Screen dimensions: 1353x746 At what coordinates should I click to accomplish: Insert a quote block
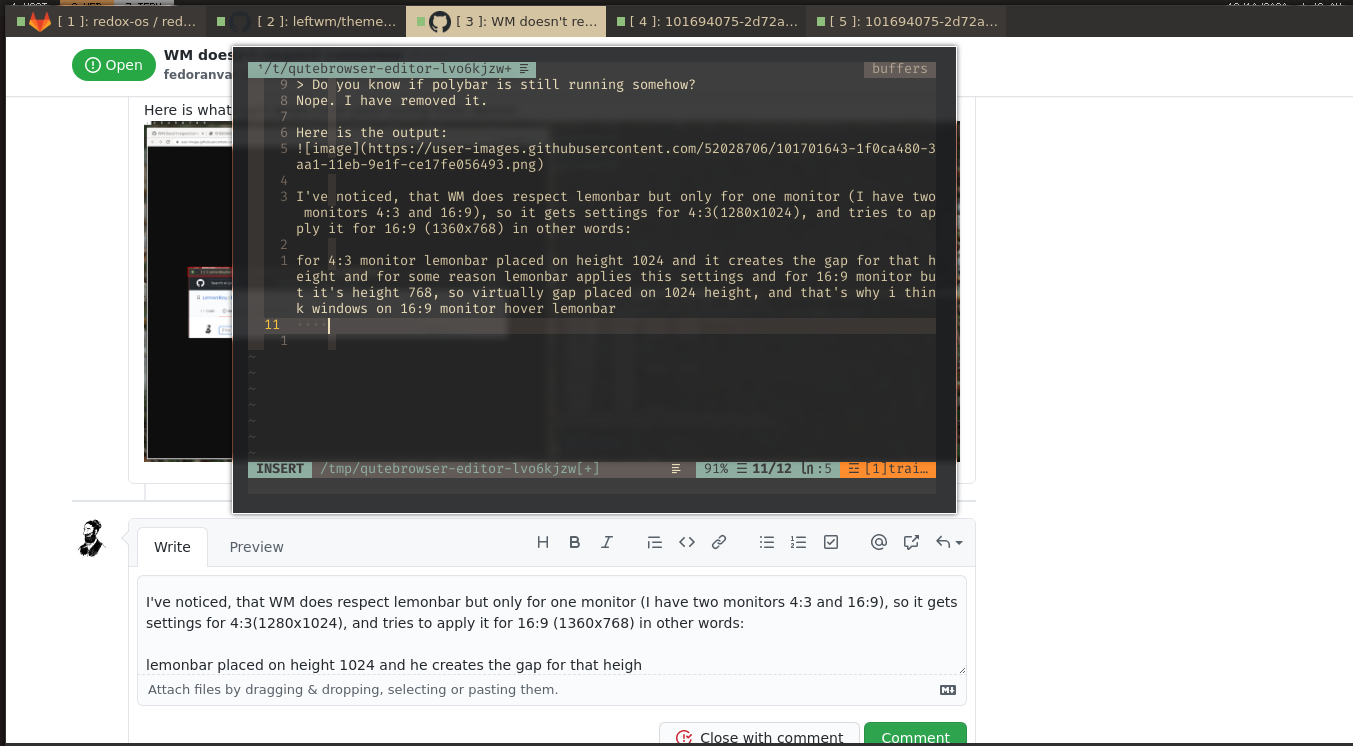point(655,541)
